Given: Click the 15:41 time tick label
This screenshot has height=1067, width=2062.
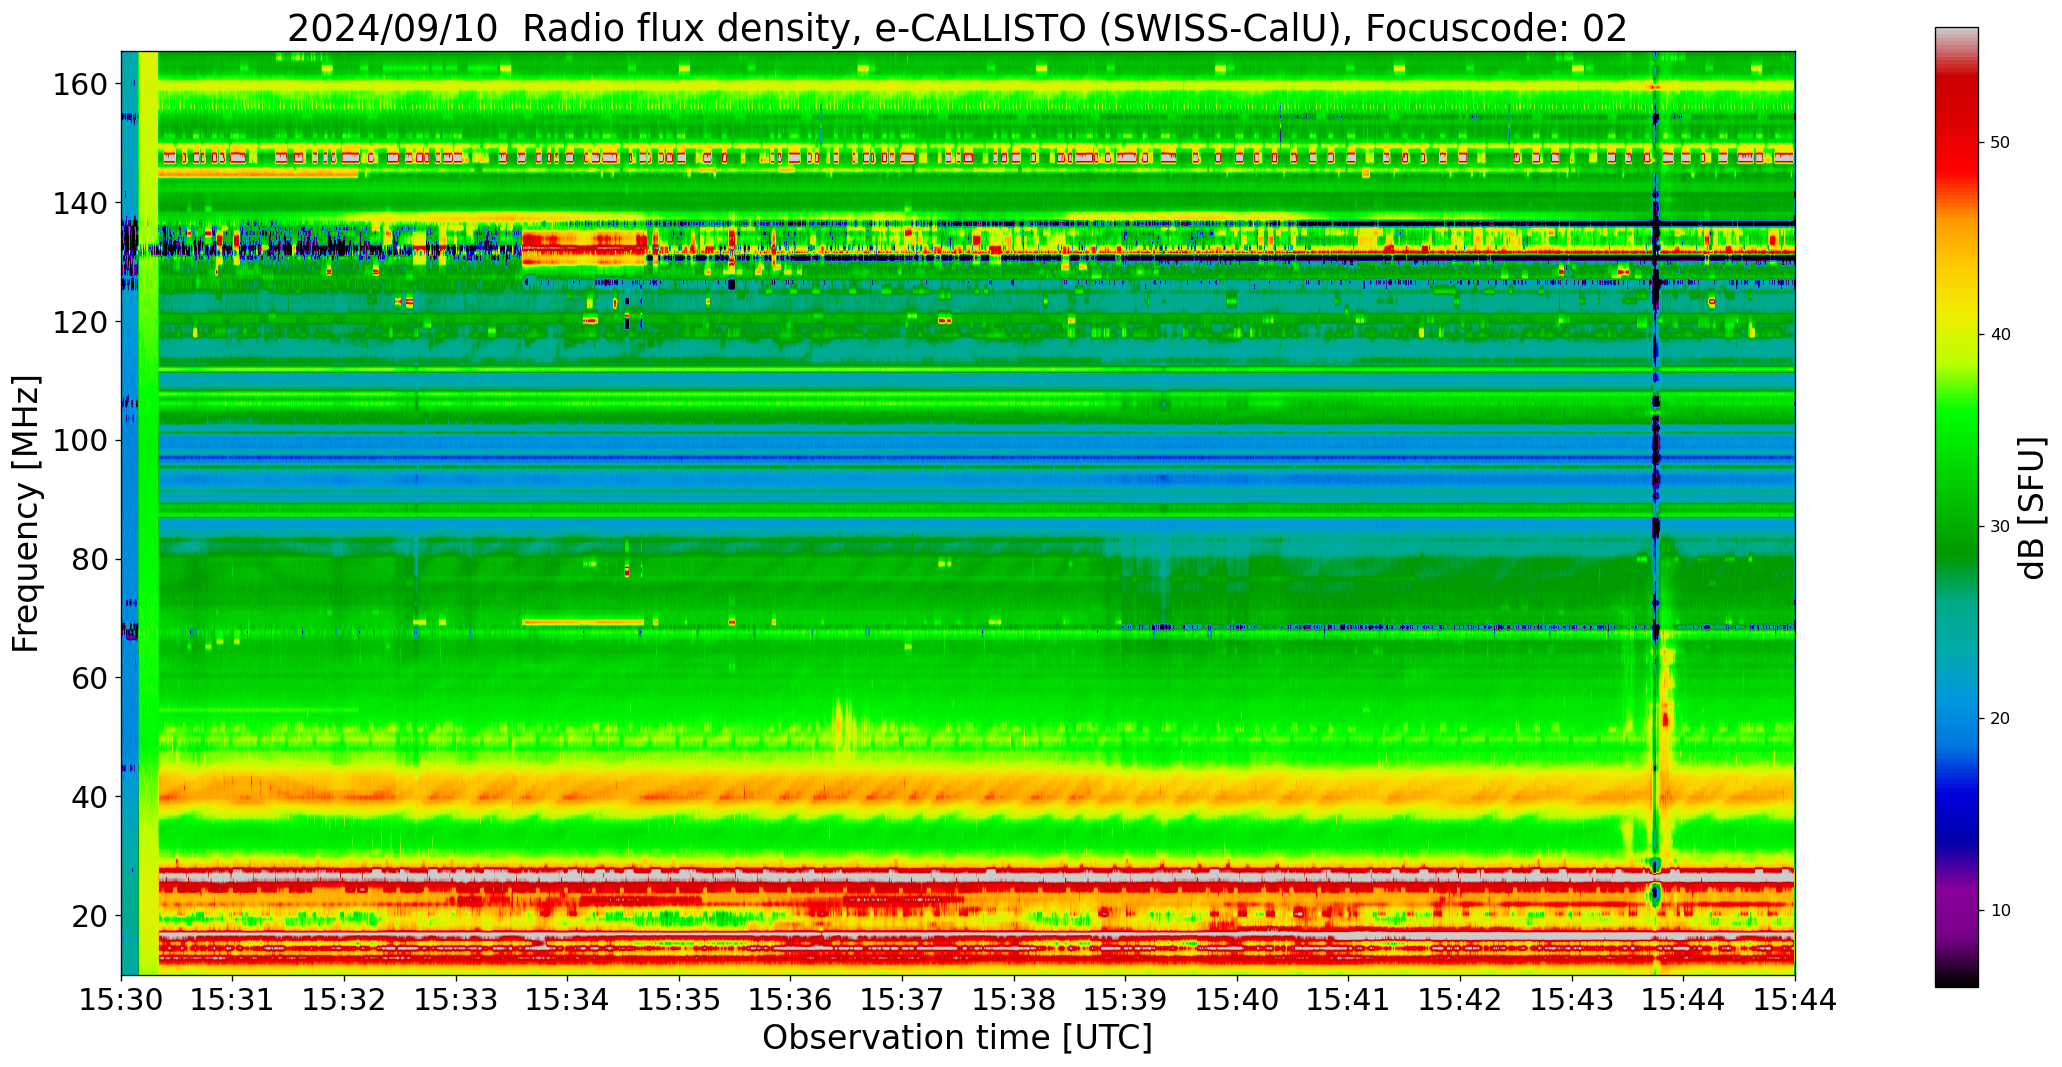Looking at the screenshot, I should (1349, 999).
